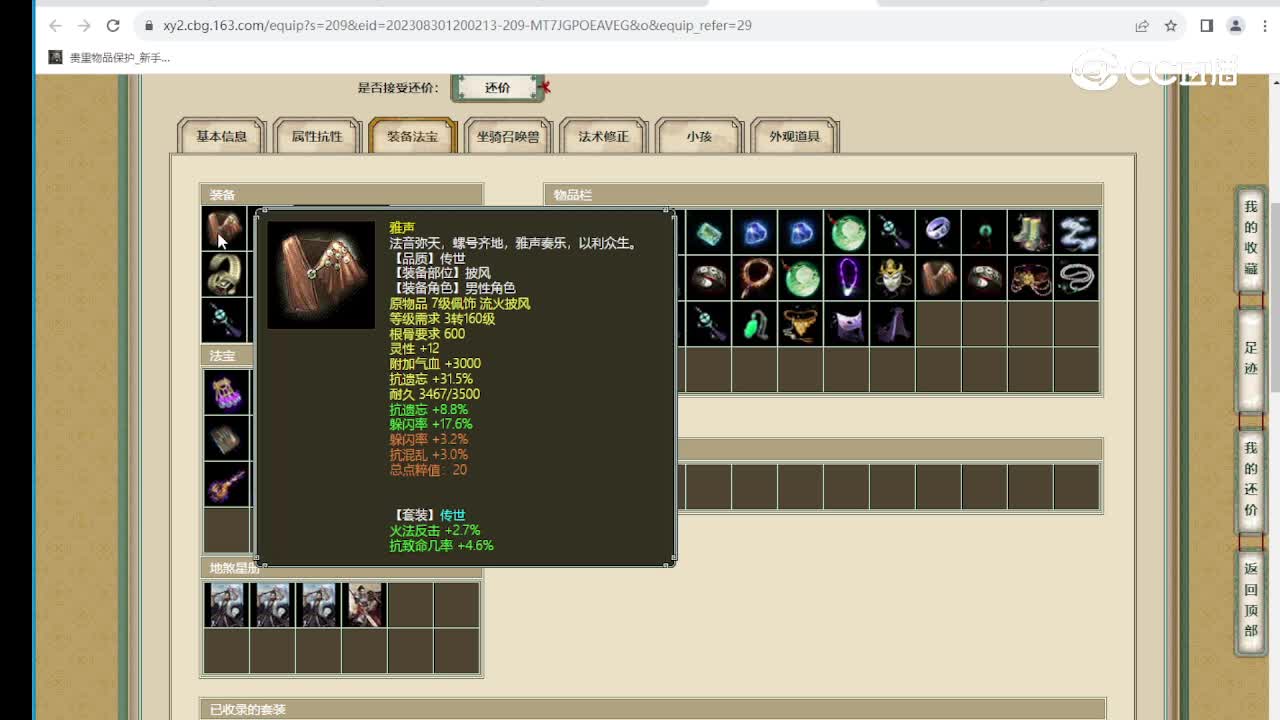Open the browser profile menu
Screen dimensions: 1280x720
click(x=1236, y=26)
